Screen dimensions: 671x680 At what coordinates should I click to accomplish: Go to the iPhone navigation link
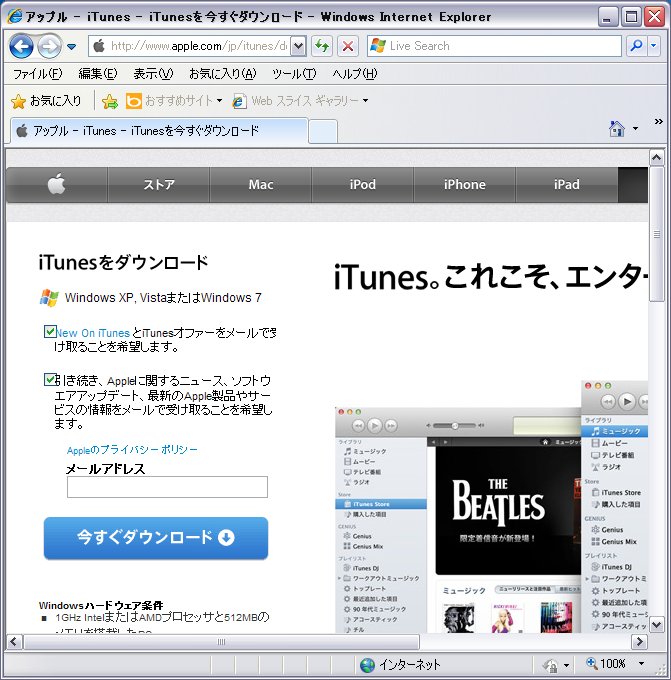coord(465,185)
